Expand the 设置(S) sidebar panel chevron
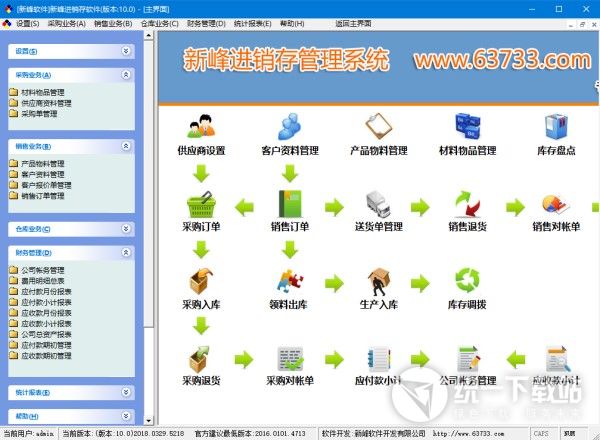 tap(126, 51)
